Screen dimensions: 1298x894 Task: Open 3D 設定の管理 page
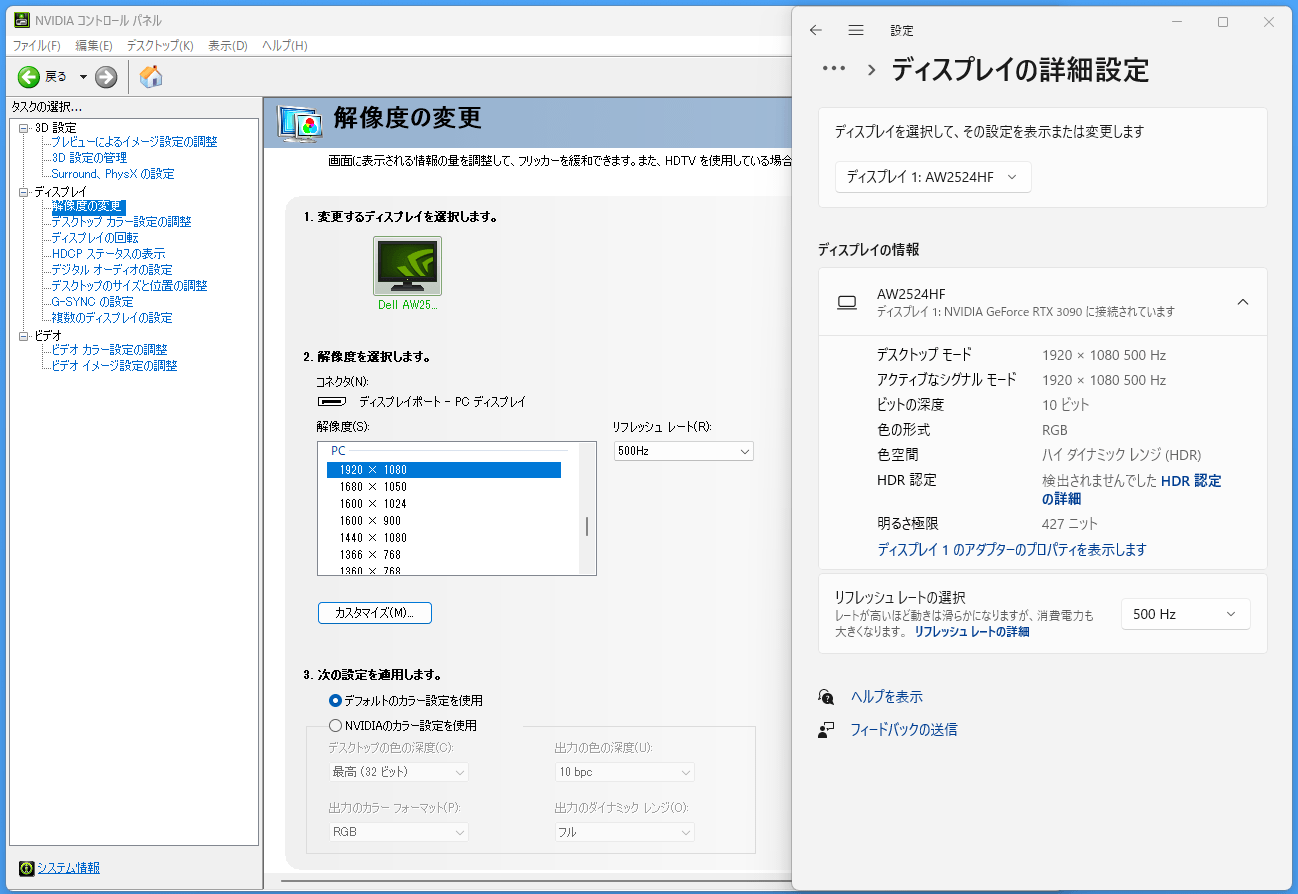(89, 158)
